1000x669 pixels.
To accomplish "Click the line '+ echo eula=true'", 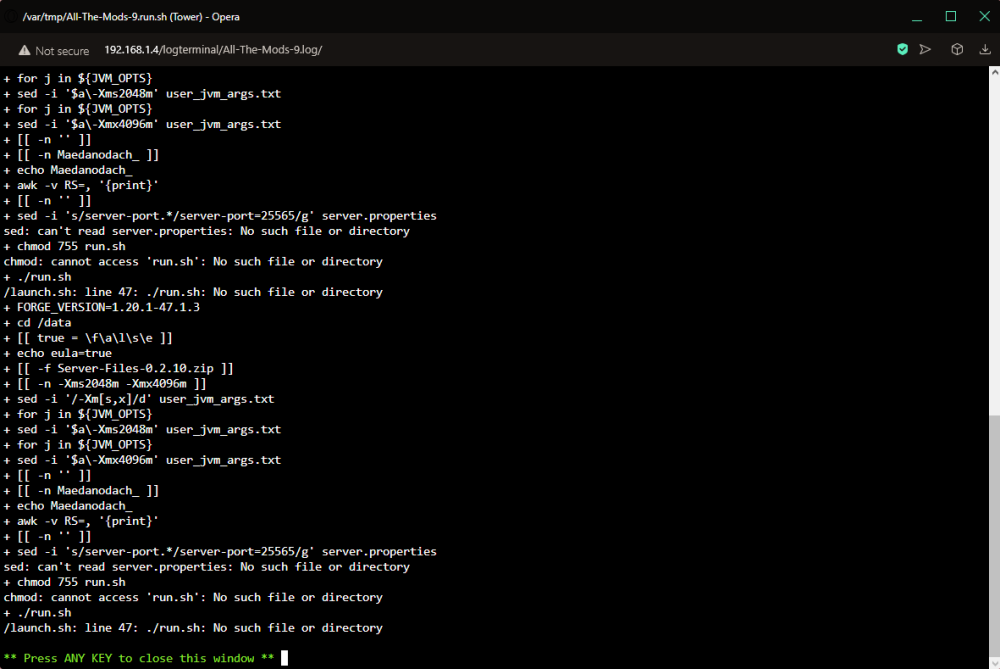I will tap(57, 353).
